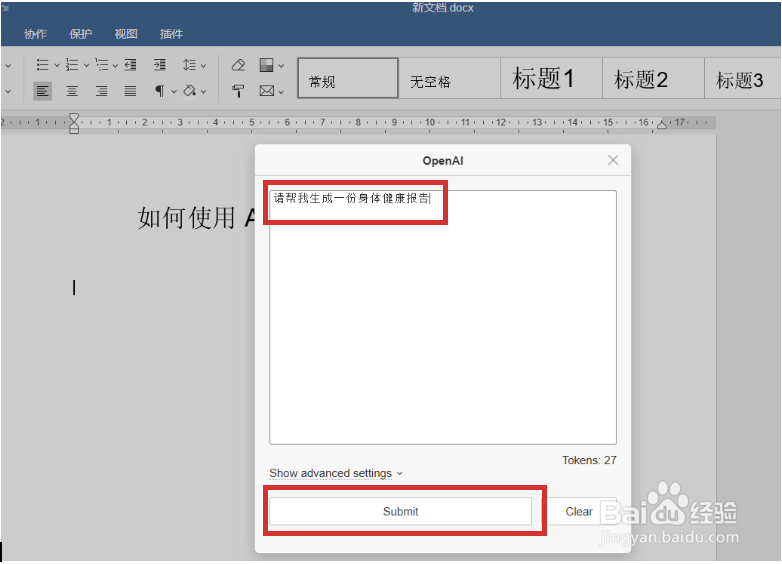The image size is (782, 564).
Task: Open the 保护 tab
Action: click(81, 34)
